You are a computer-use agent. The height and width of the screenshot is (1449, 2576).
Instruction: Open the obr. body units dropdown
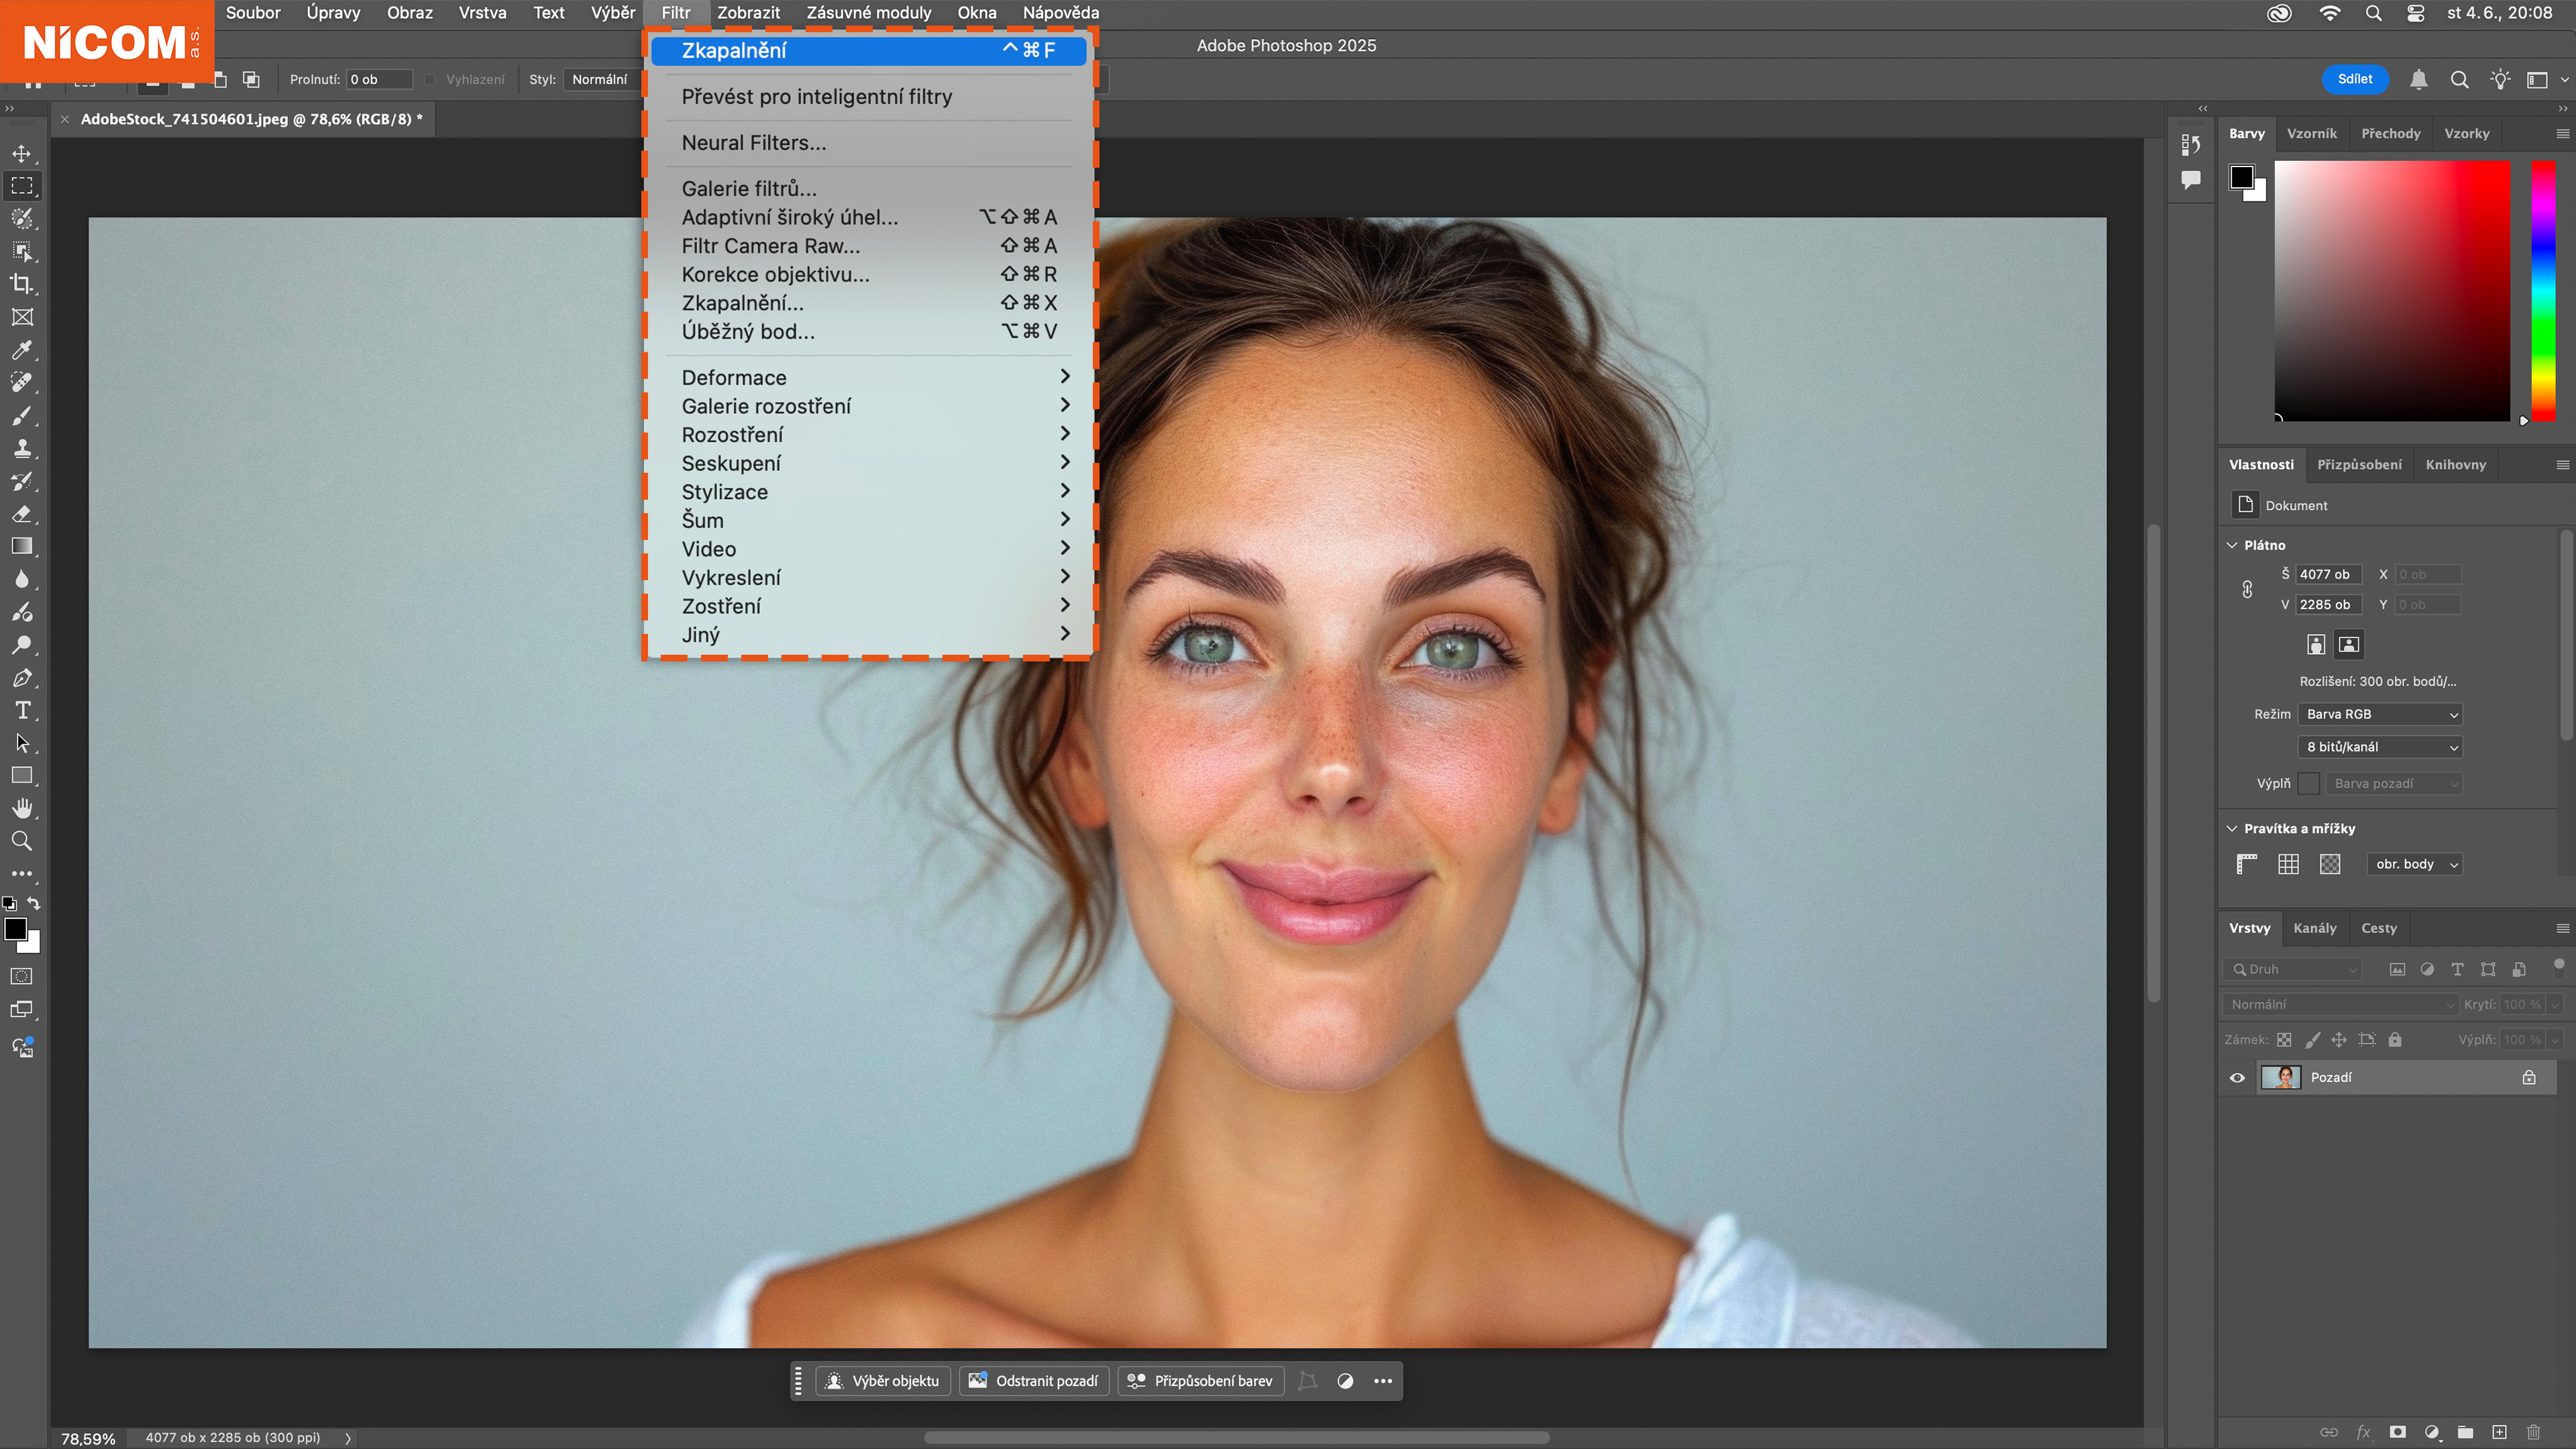pos(2415,864)
